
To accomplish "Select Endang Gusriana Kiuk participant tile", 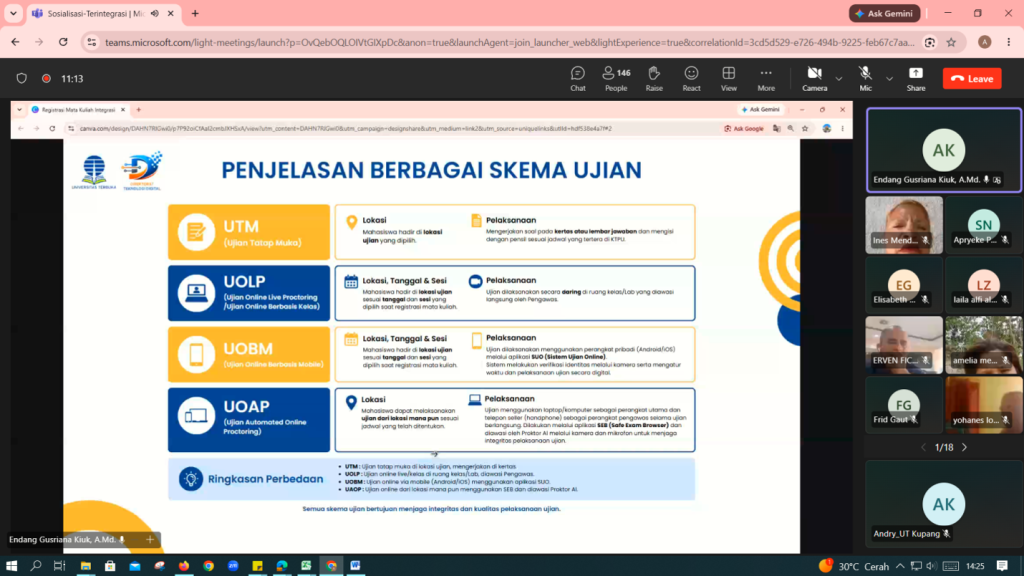I will pyautogui.click(x=944, y=150).
